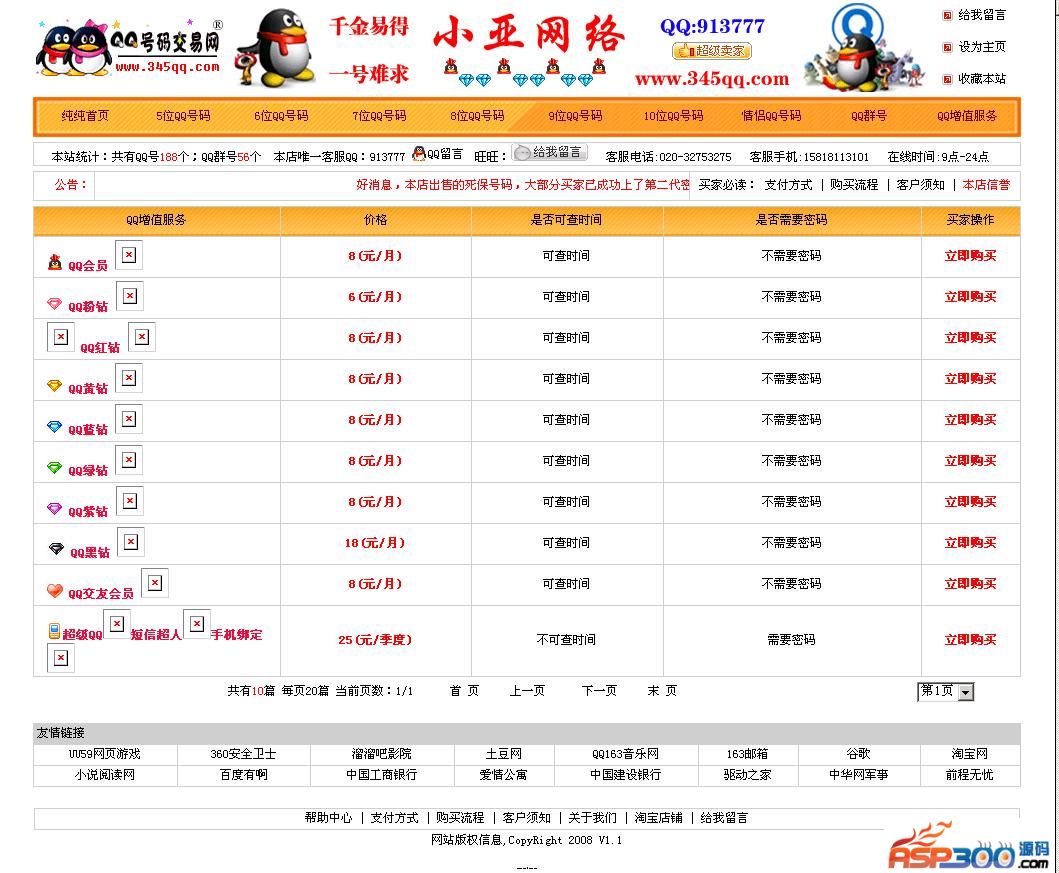
Task: Go to 首页 in pagination
Action: pyautogui.click(x=464, y=691)
